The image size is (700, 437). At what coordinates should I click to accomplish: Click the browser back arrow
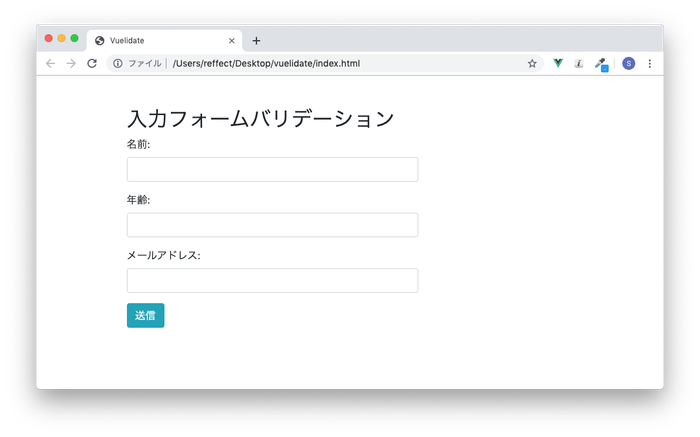coord(51,63)
